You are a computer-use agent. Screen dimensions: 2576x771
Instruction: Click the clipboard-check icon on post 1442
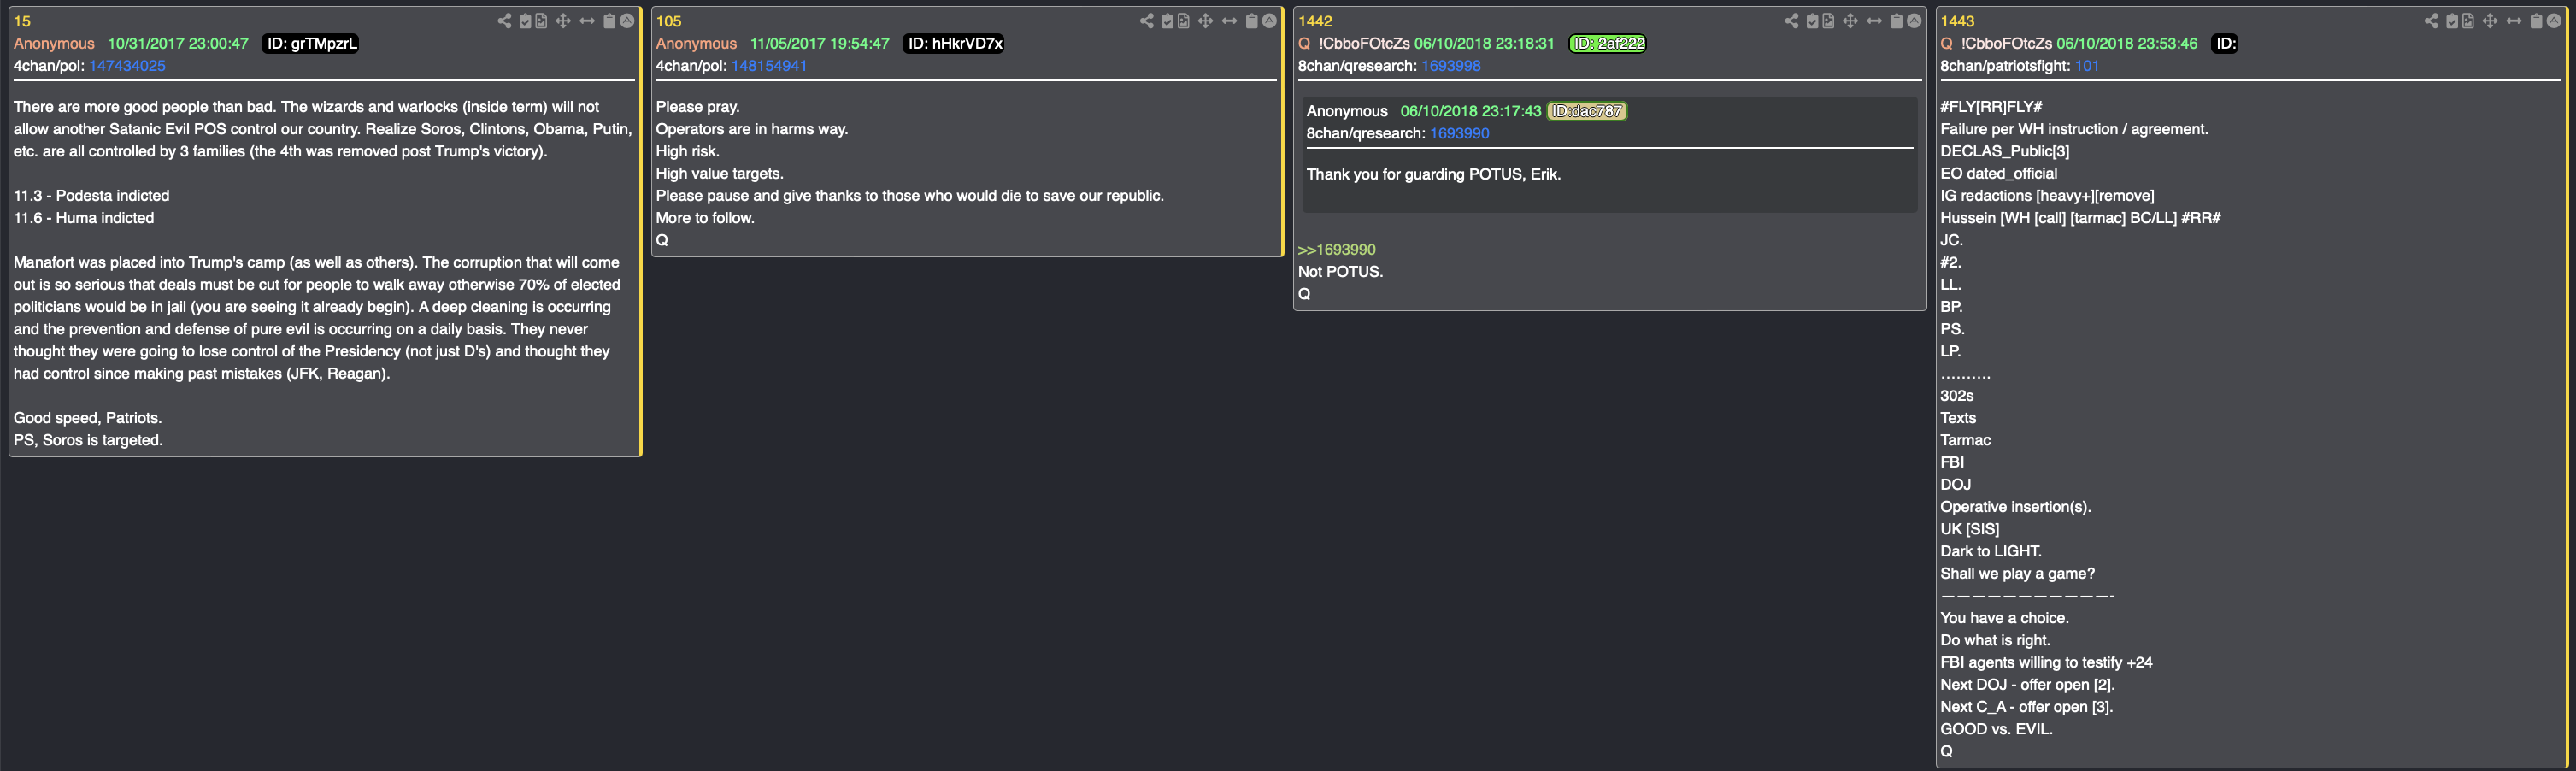1812,21
